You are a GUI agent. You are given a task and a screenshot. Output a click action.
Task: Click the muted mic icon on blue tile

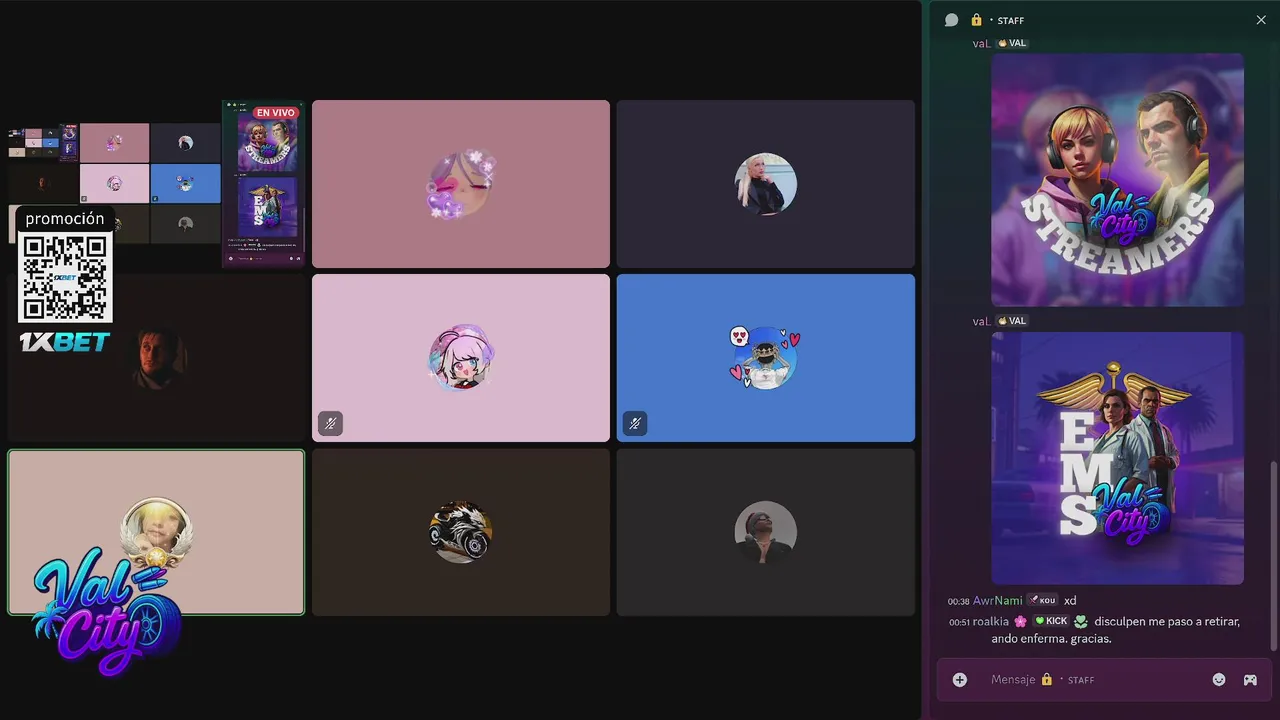(x=634, y=424)
